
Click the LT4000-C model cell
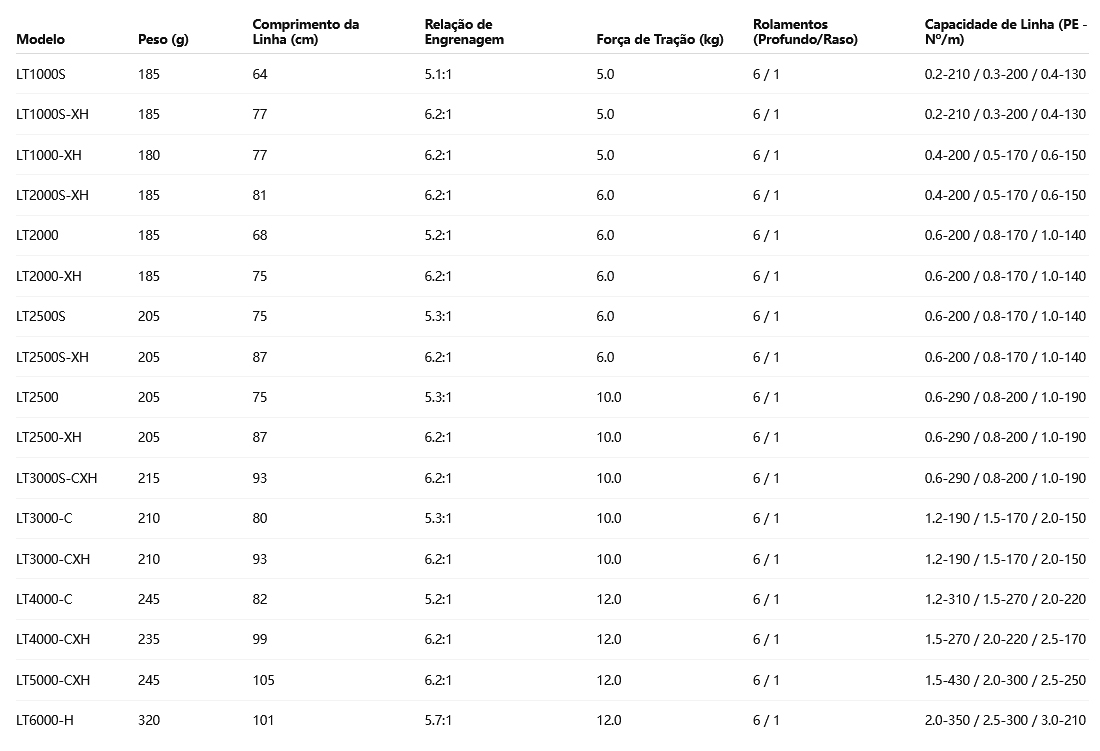tap(45, 599)
